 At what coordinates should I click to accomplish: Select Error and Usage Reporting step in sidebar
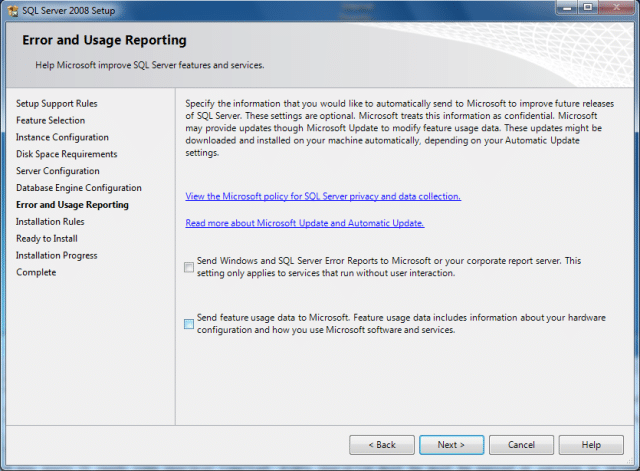(72, 205)
